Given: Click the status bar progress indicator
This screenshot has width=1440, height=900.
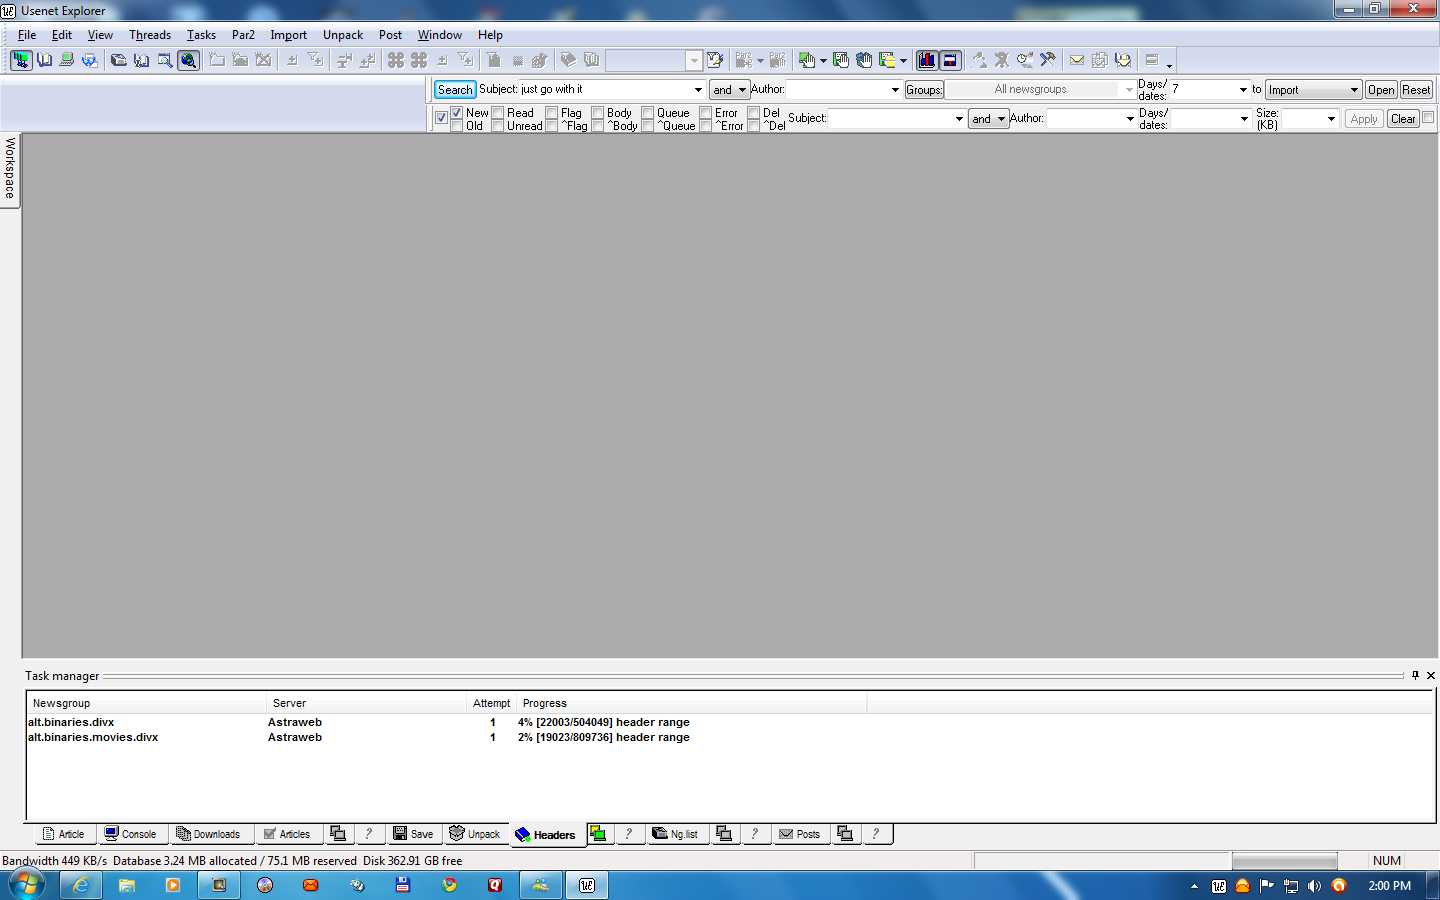Looking at the screenshot, I should click(x=1284, y=861).
